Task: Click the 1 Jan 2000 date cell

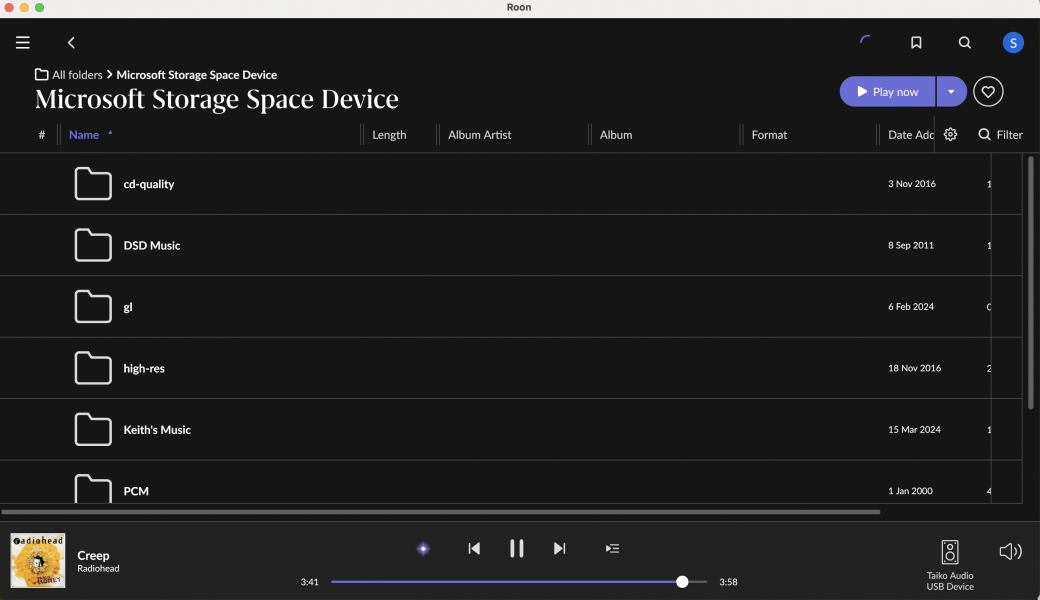Action: tap(910, 491)
